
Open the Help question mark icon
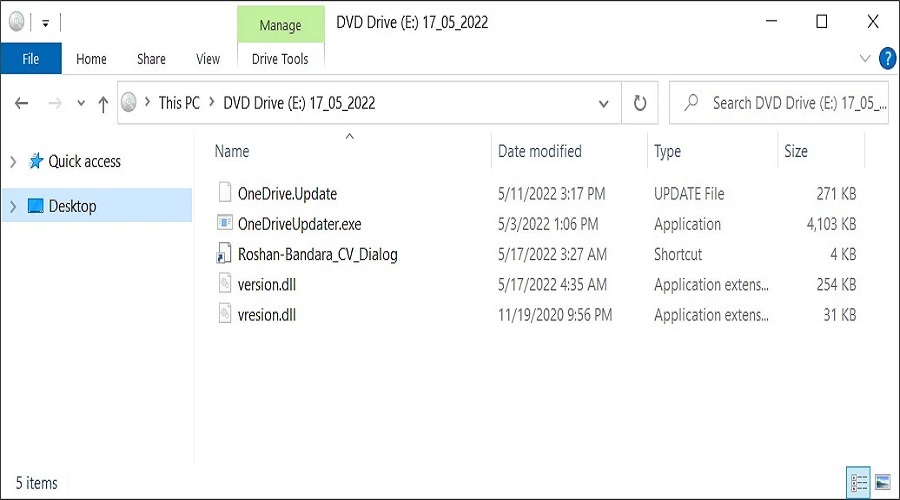887,59
